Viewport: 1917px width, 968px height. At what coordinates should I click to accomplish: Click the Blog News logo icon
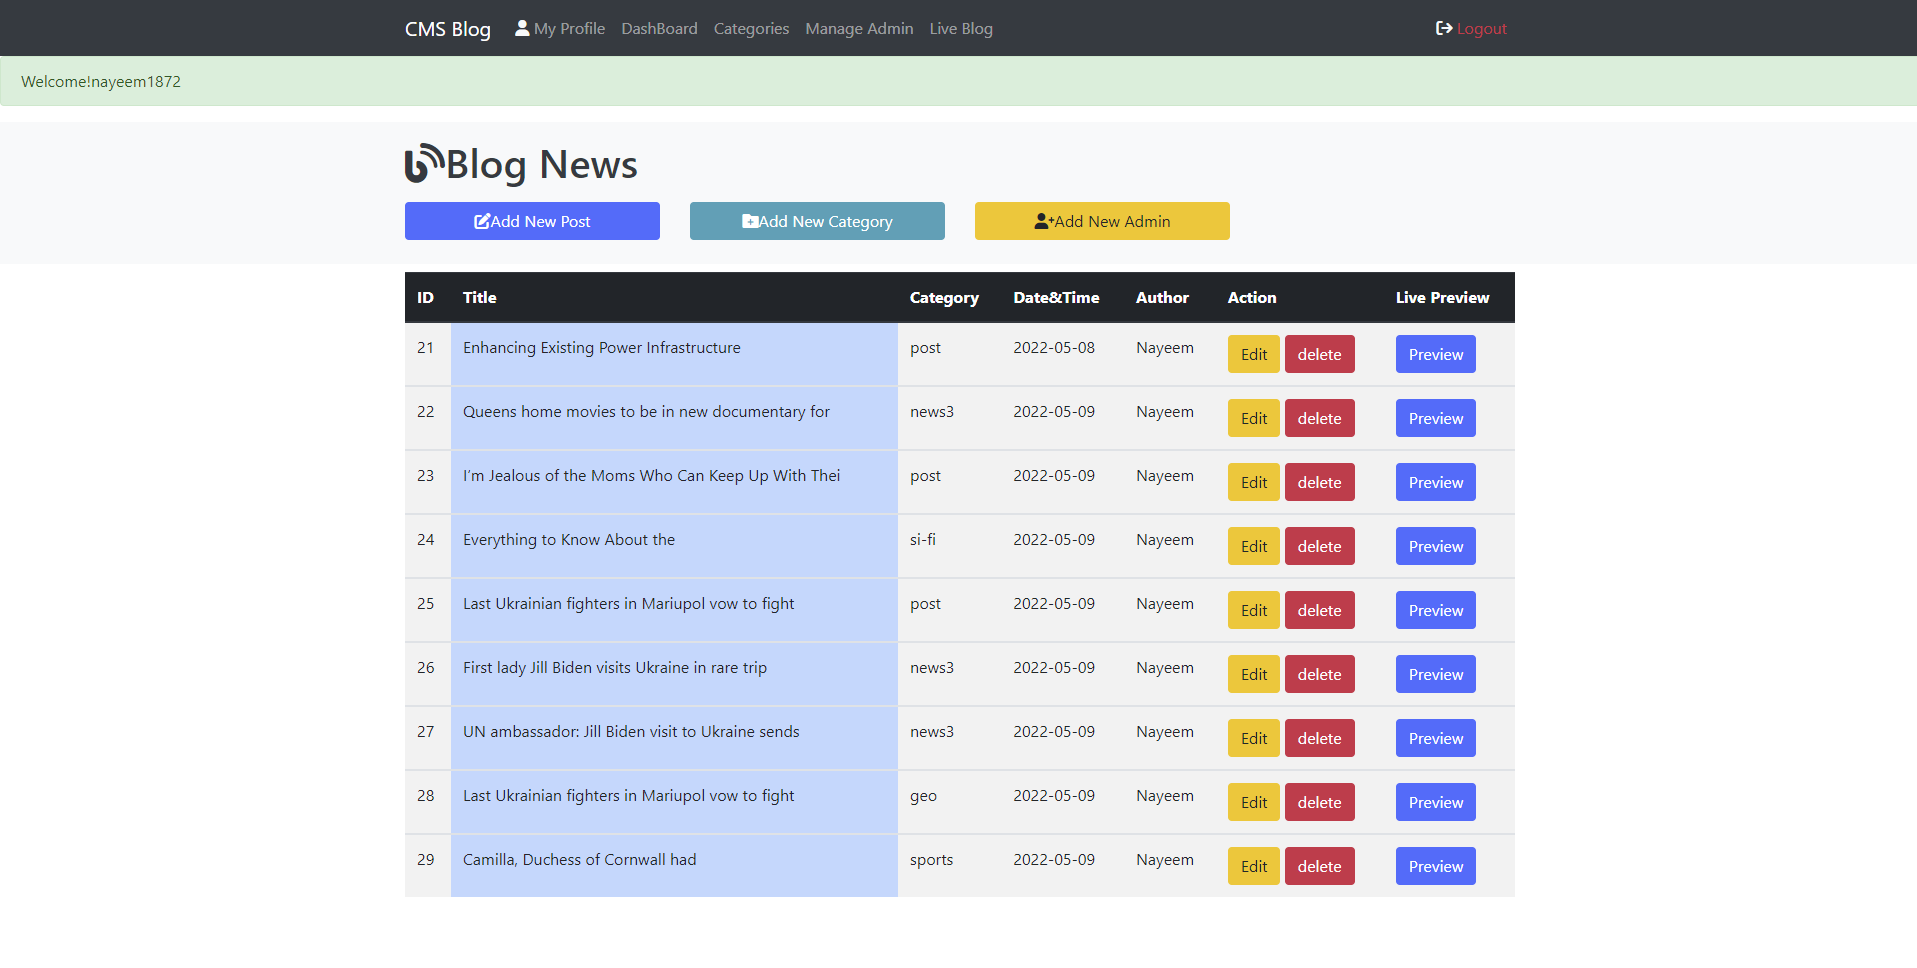tap(422, 161)
